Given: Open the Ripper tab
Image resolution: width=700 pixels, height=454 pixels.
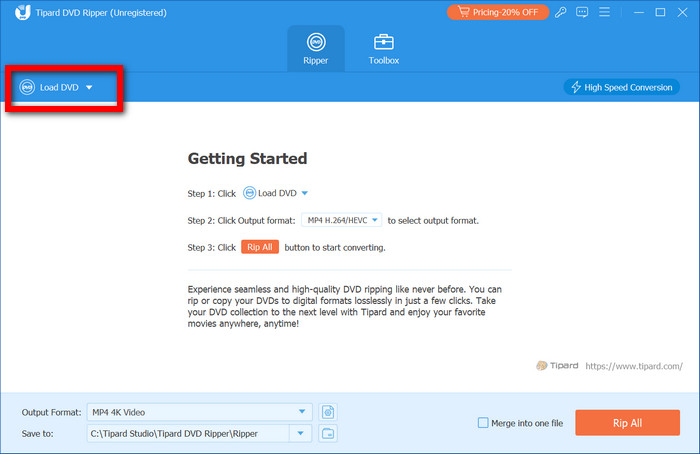Looking at the screenshot, I should coord(316,48).
